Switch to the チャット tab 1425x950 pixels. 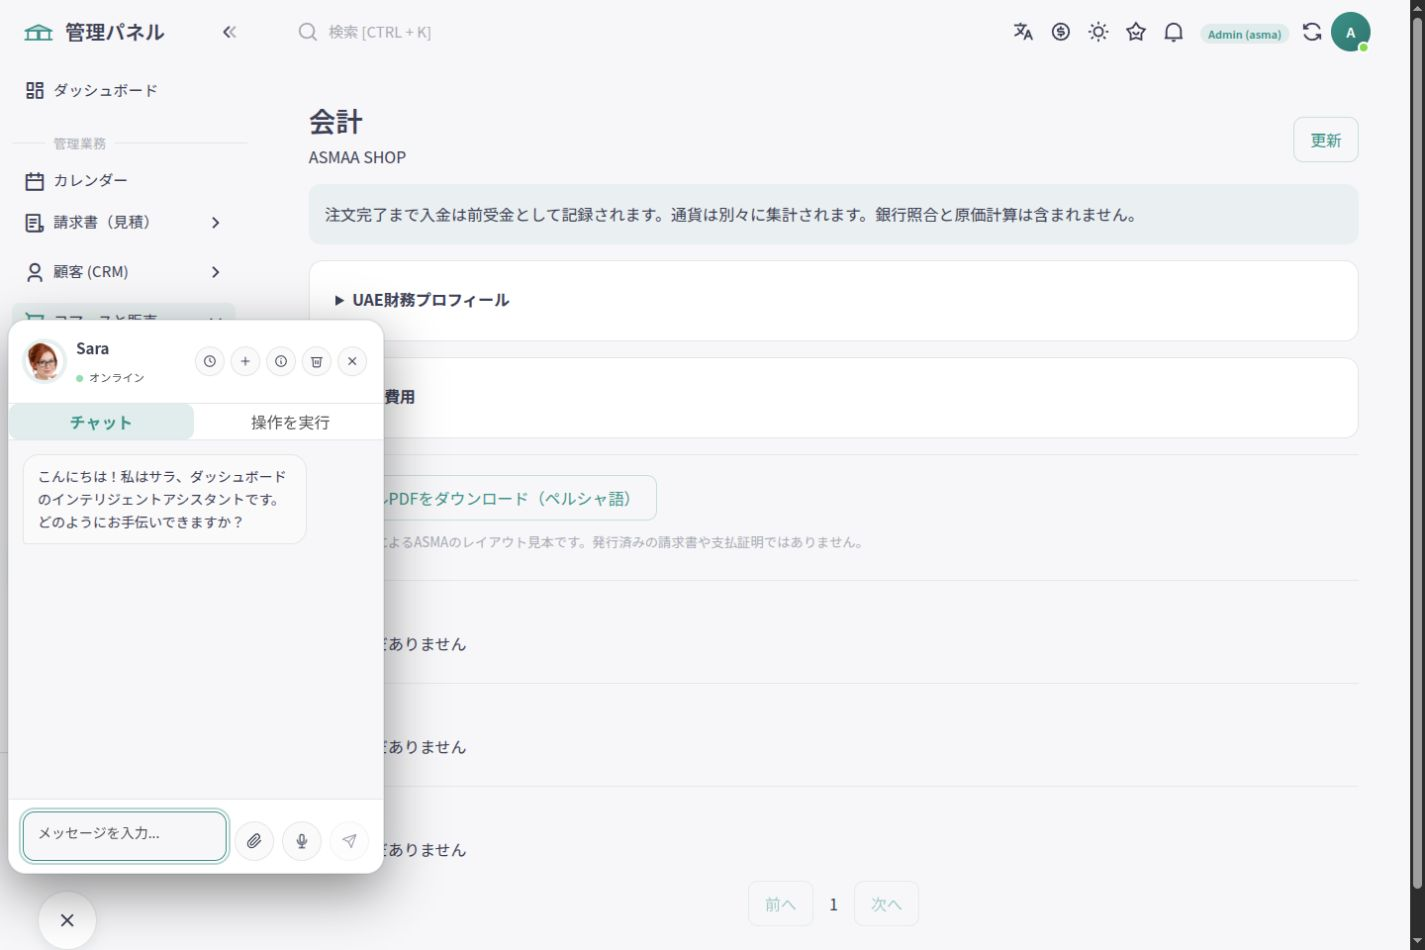coord(101,422)
